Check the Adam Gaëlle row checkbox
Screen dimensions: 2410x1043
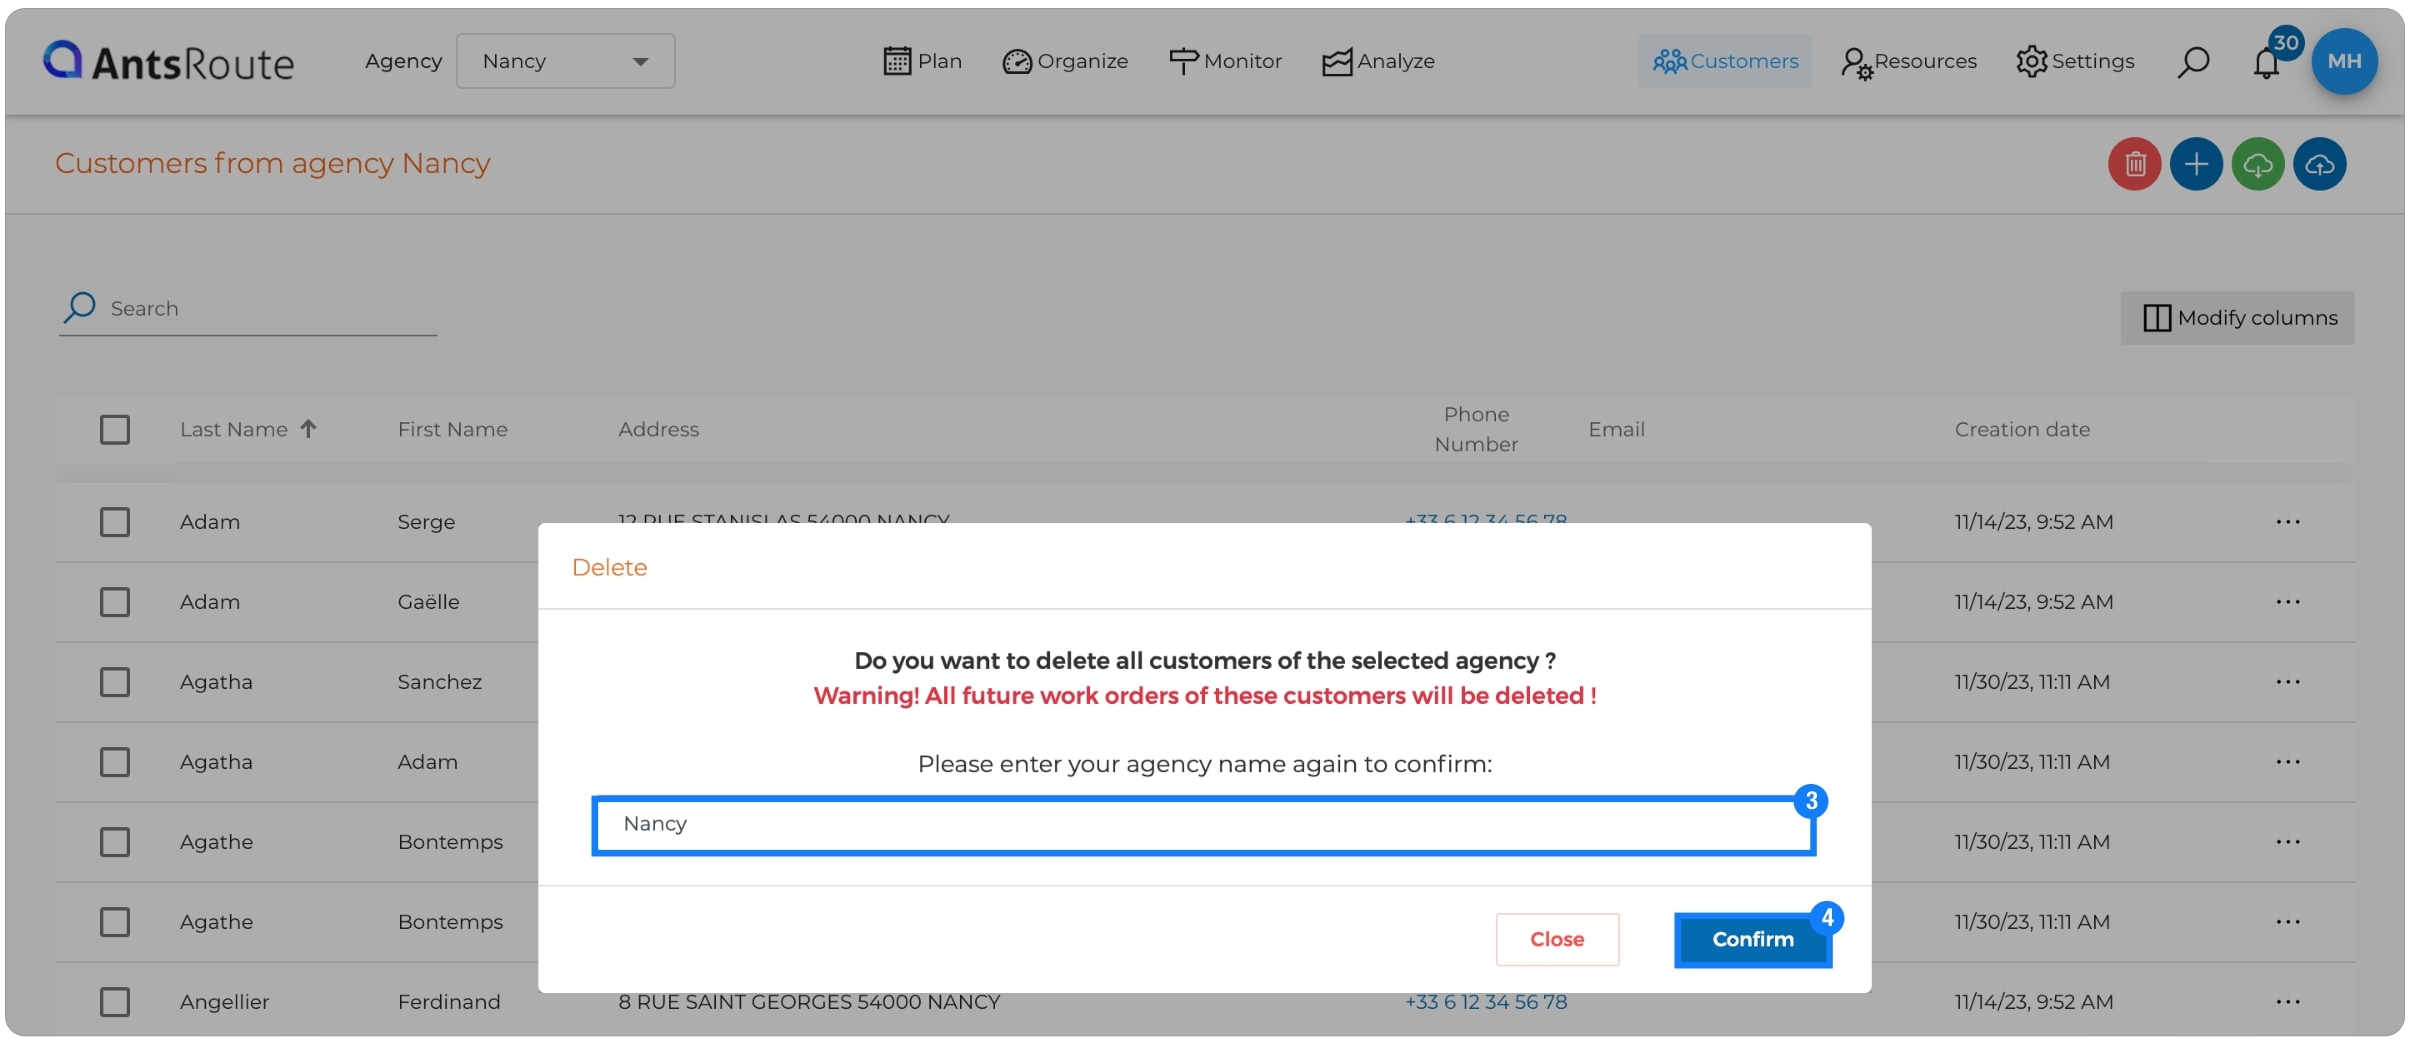[115, 602]
